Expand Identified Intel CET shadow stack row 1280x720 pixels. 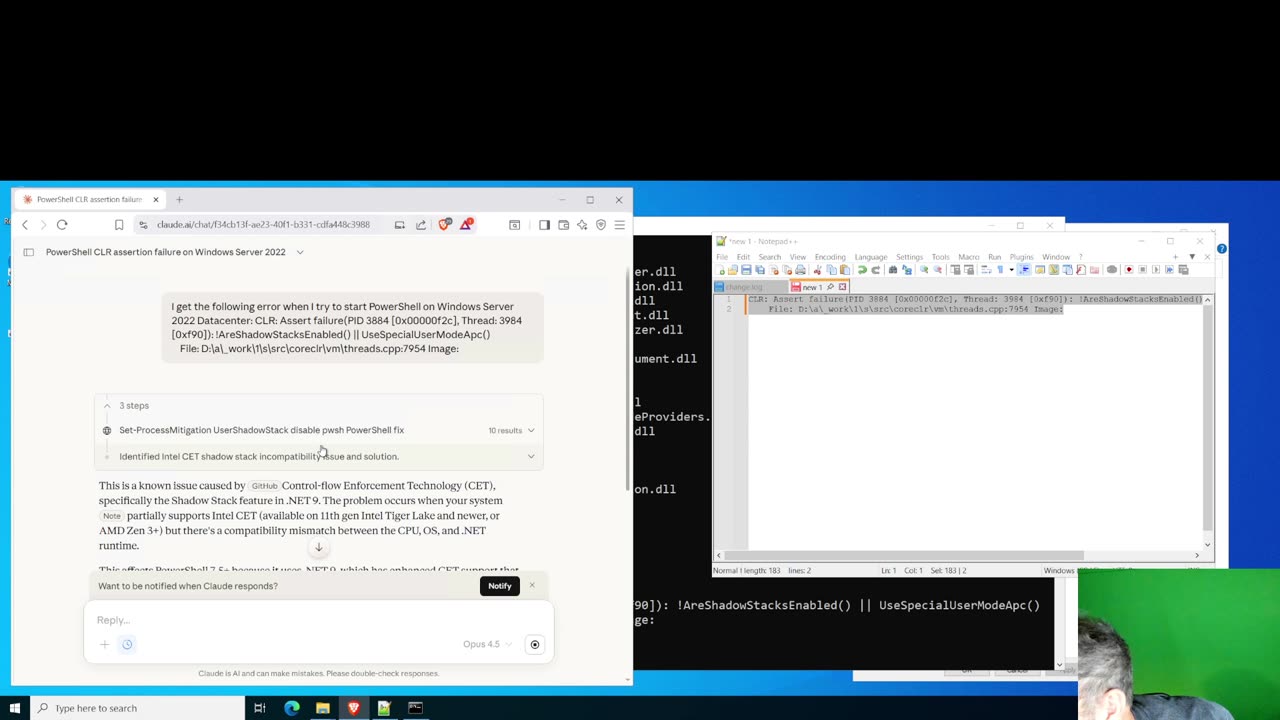(319, 456)
